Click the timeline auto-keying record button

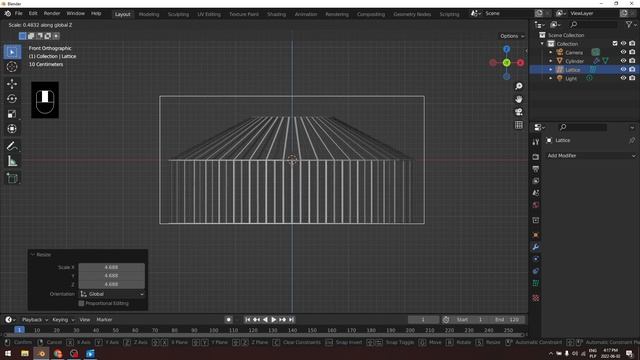(229, 320)
